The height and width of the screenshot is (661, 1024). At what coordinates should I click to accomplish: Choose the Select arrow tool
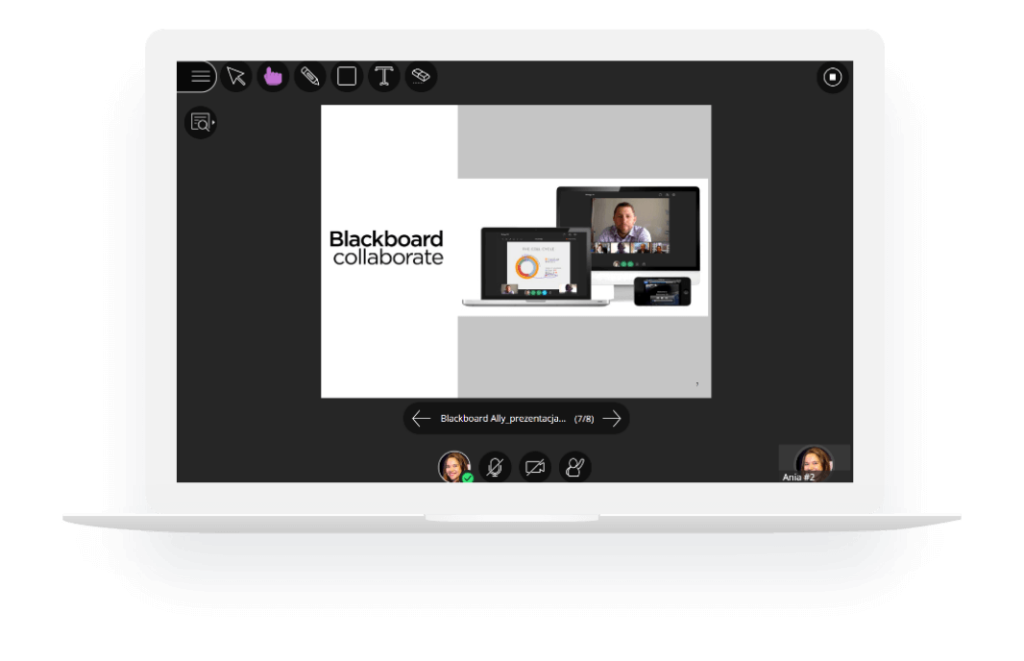236,76
